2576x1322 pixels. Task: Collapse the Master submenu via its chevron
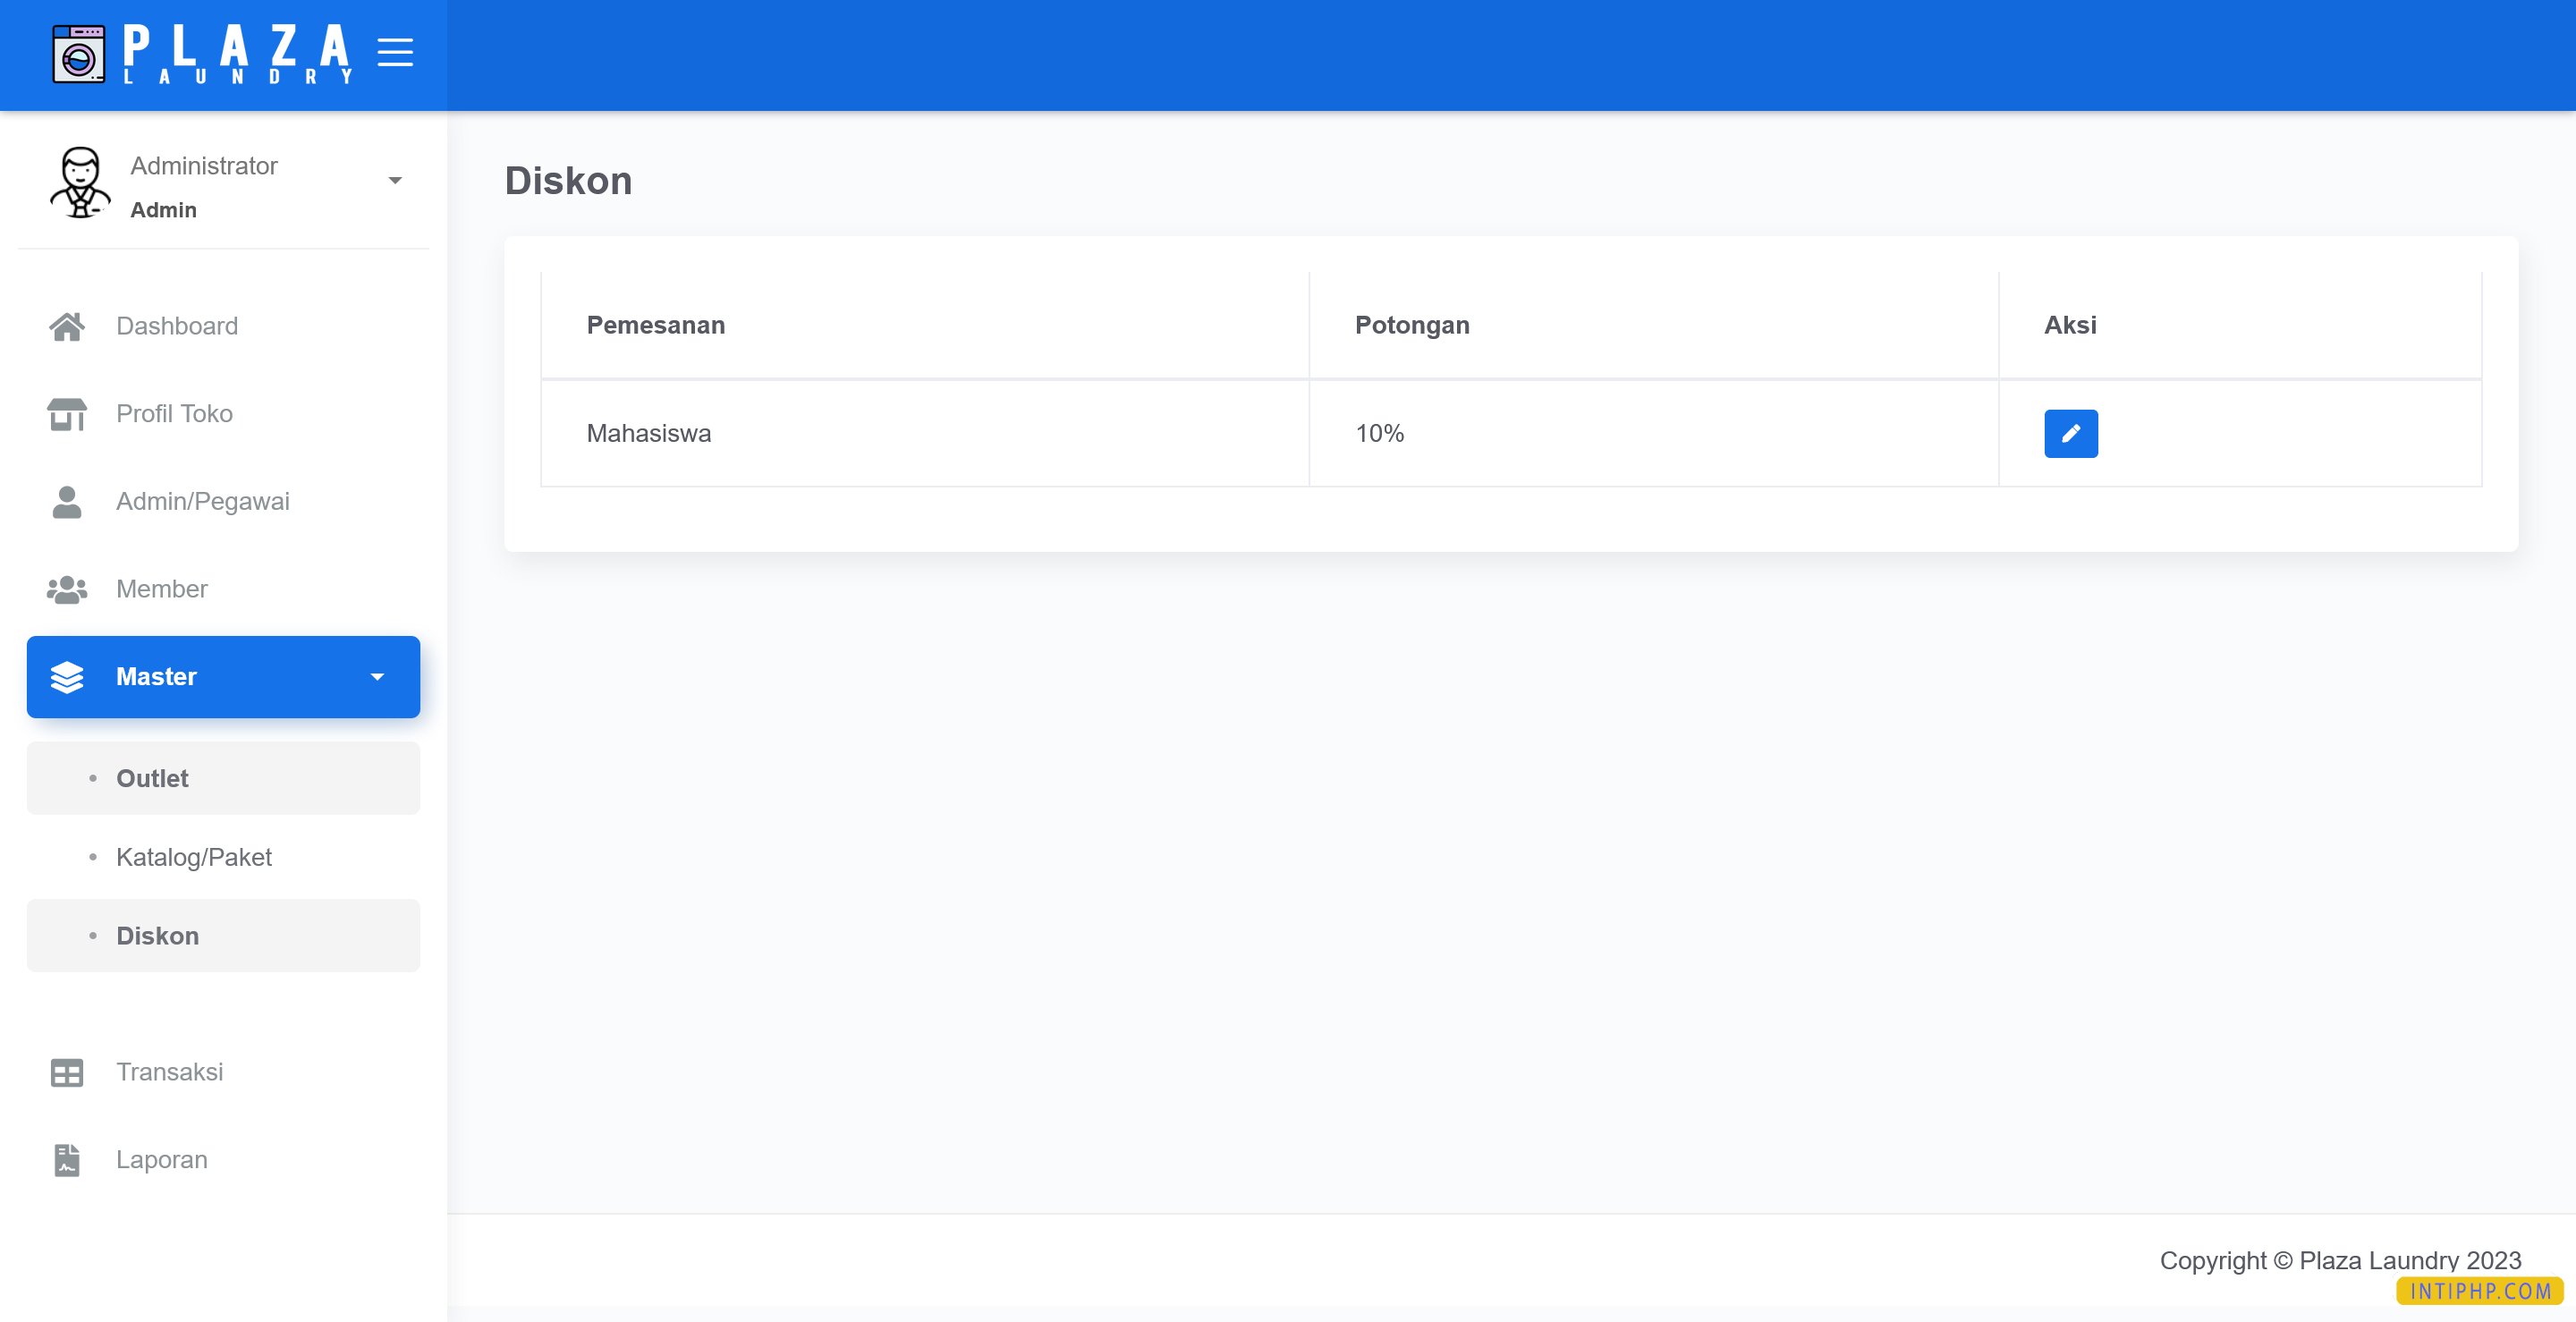pos(377,677)
